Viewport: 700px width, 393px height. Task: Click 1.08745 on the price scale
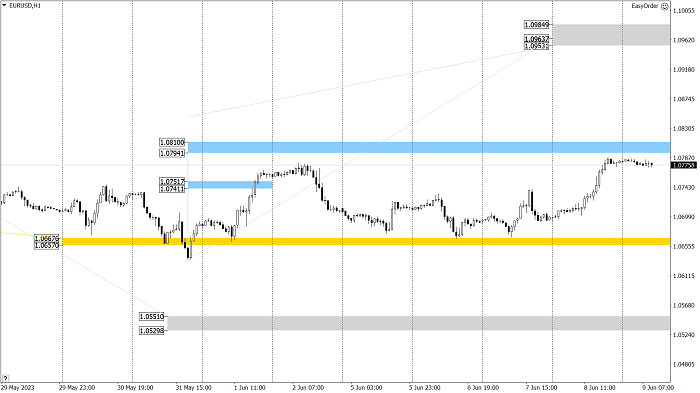(x=684, y=99)
